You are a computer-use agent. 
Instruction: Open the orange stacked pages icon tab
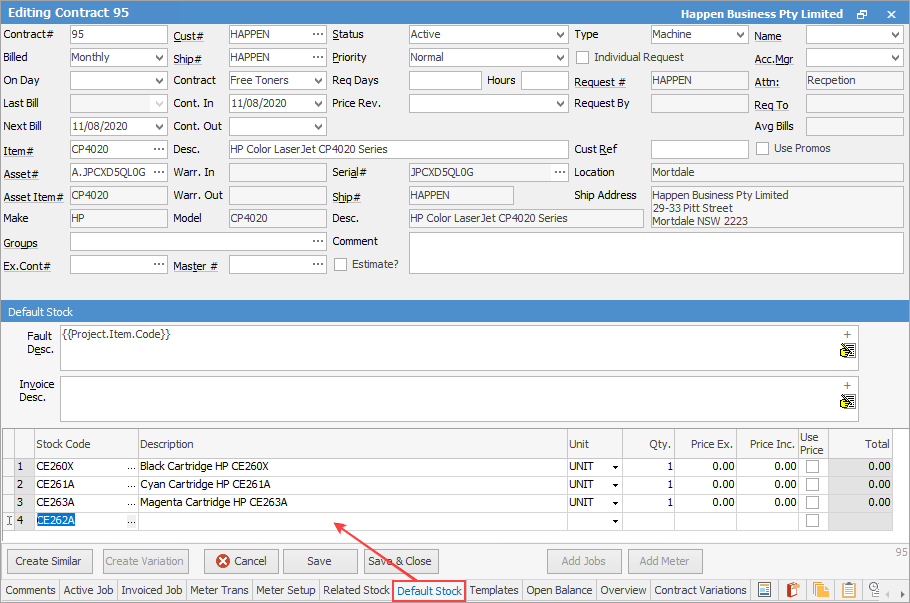821,590
